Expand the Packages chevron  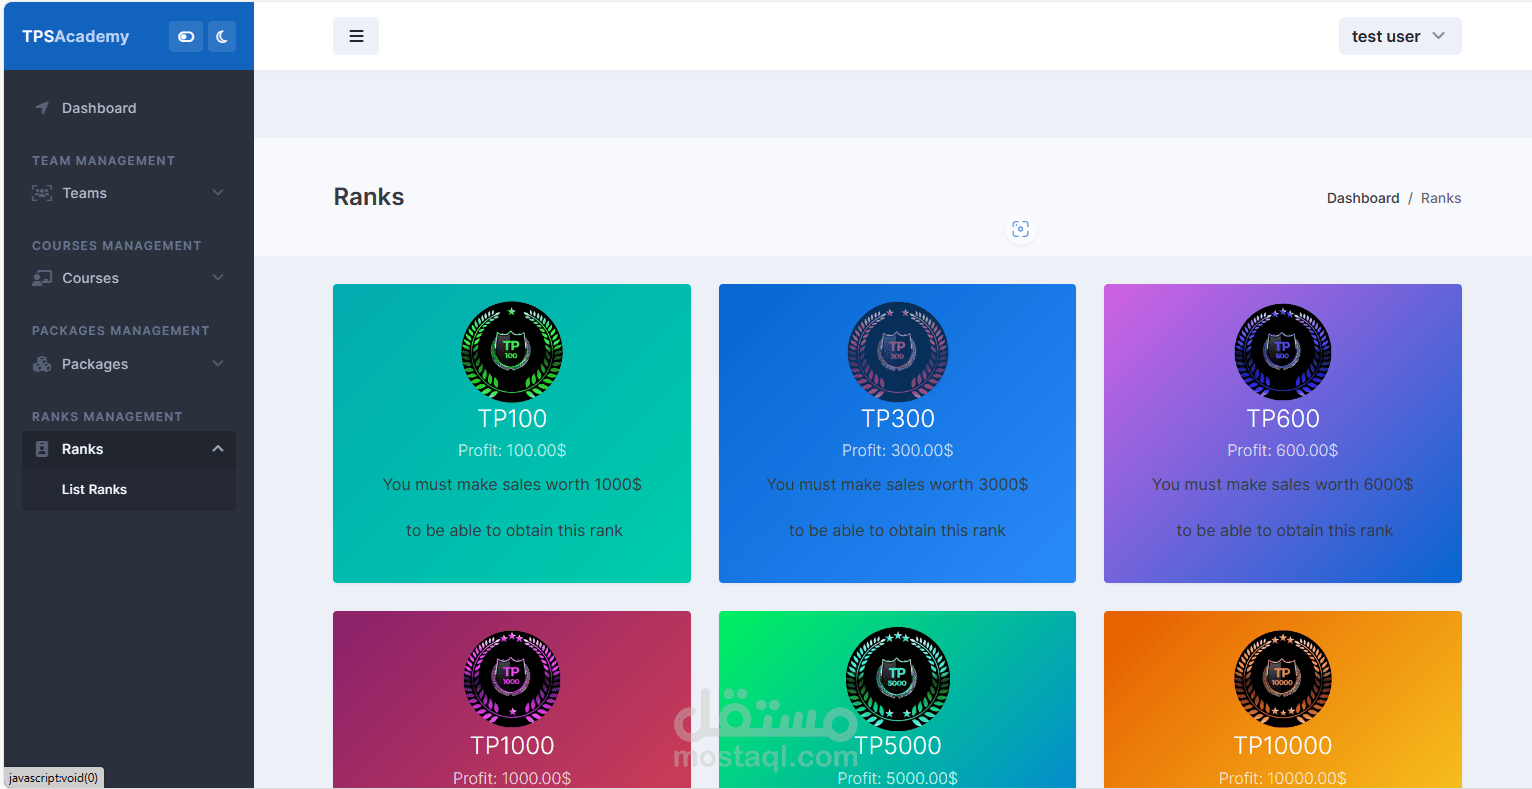218,364
